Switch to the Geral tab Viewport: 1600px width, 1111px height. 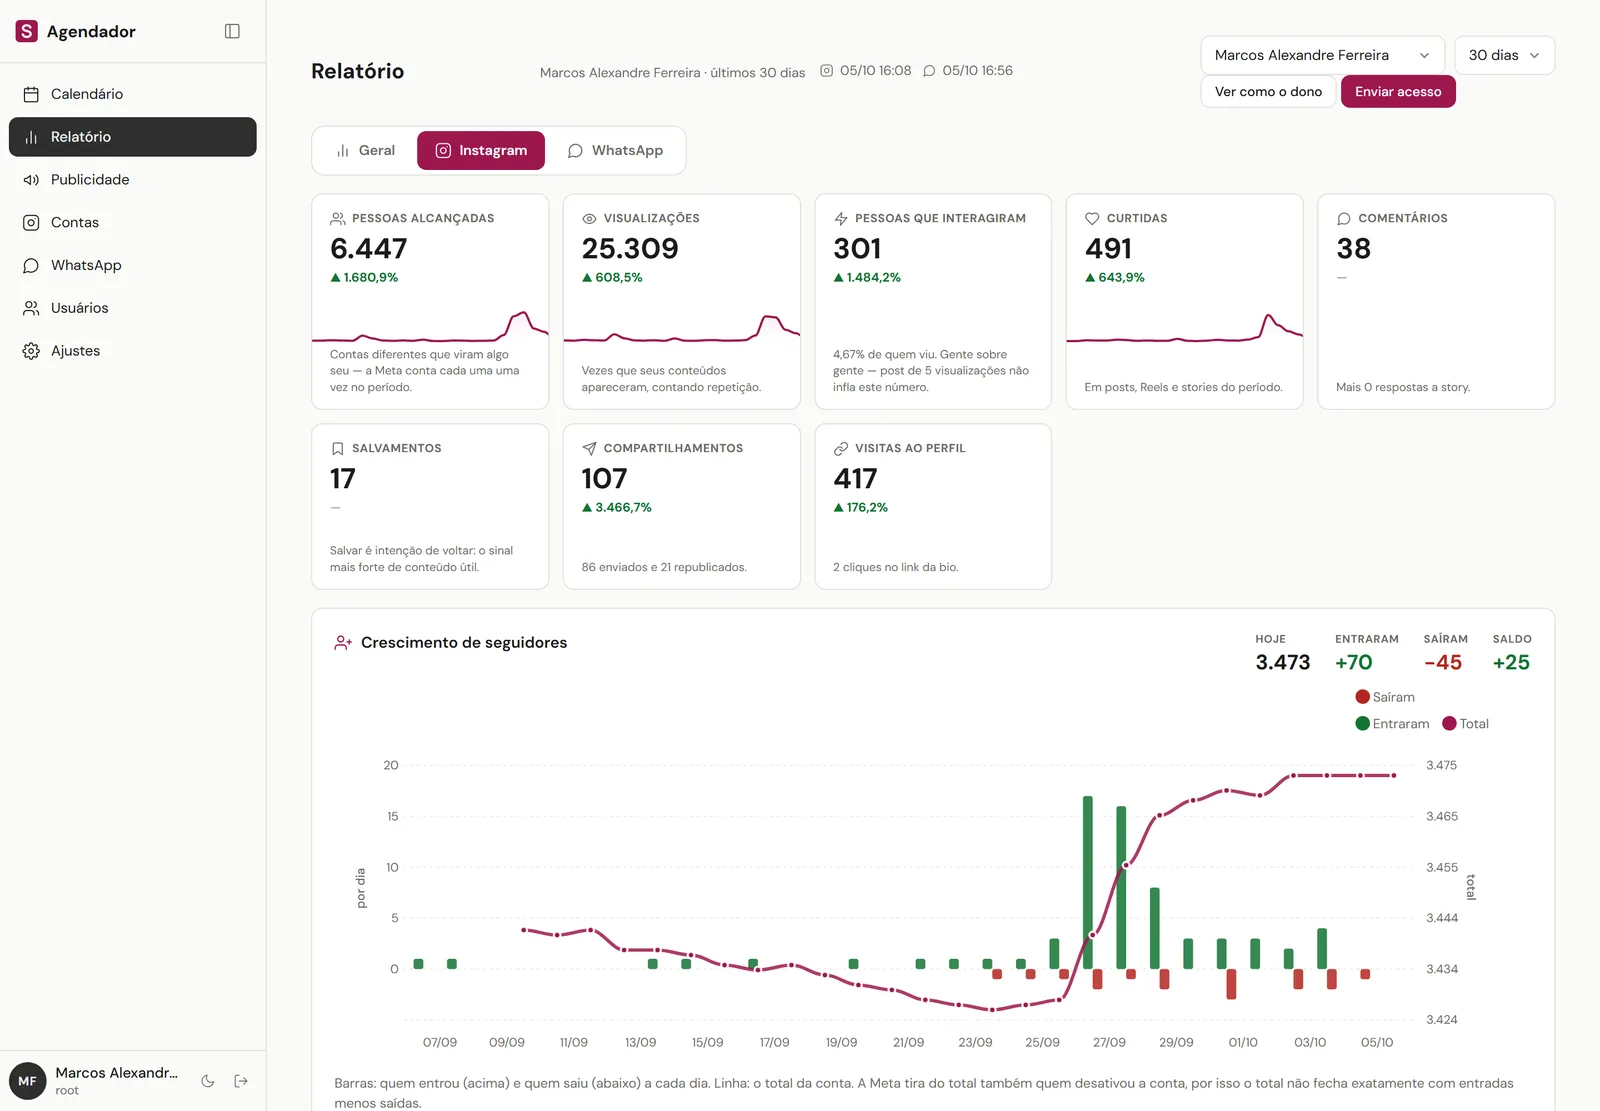(366, 151)
